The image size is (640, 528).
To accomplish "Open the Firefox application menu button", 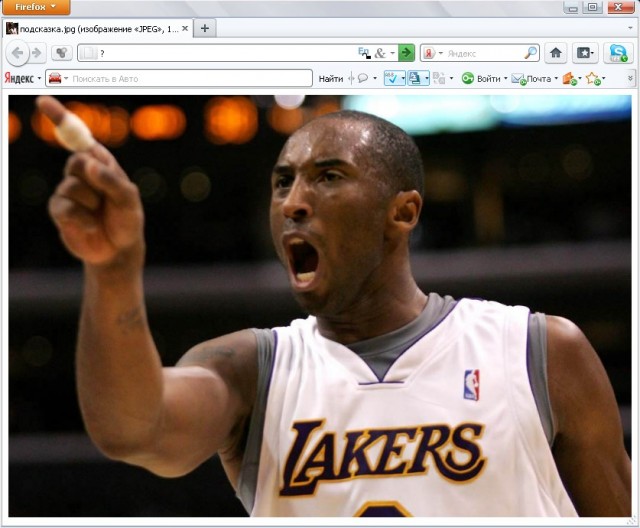I will pos(36,7).
